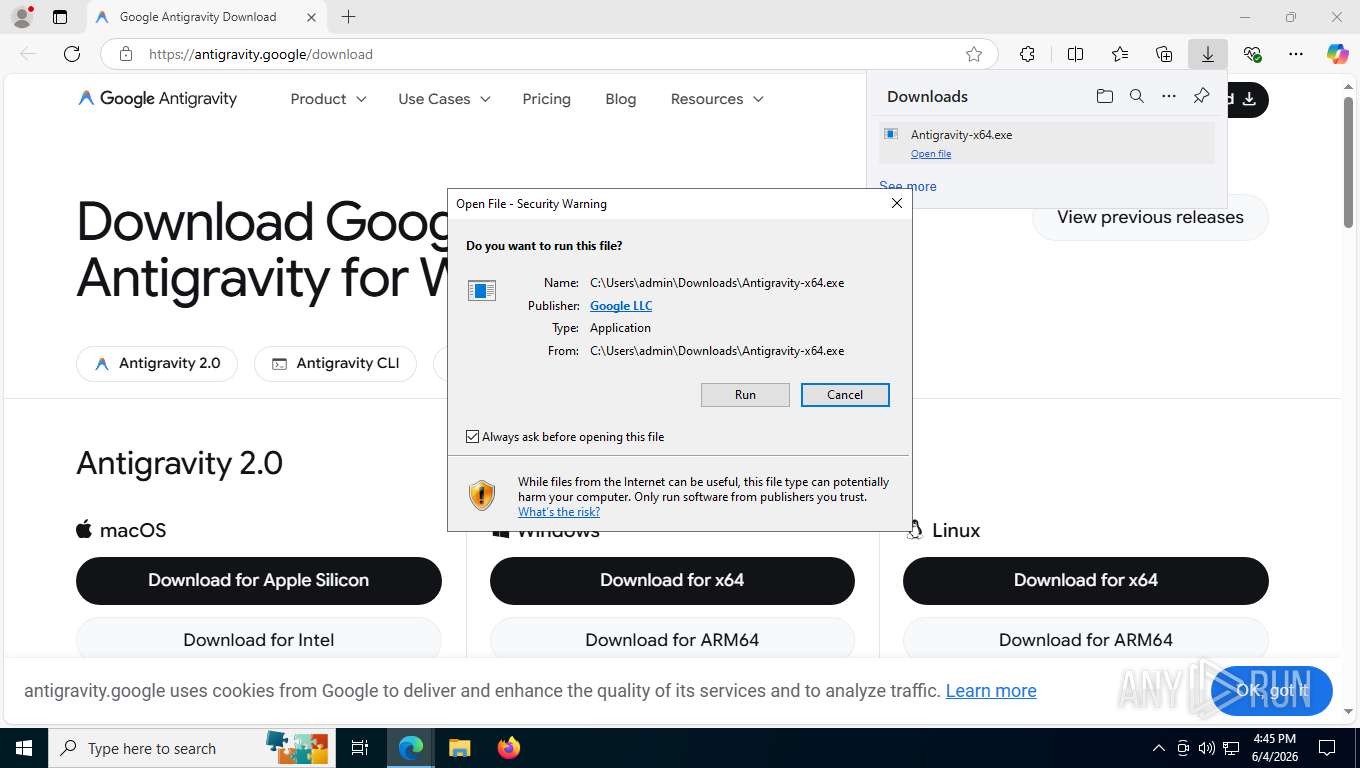Close the Google Antigravity Download tab
The height and width of the screenshot is (768, 1360).
(311, 17)
